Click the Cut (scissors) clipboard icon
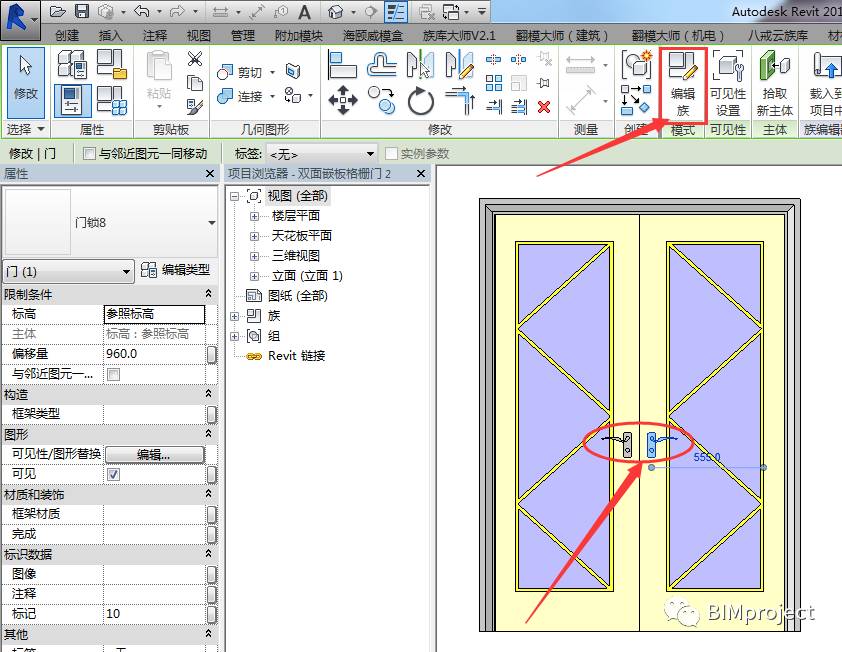Image resolution: width=842 pixels, height=652 pixels. click(195, 59)
